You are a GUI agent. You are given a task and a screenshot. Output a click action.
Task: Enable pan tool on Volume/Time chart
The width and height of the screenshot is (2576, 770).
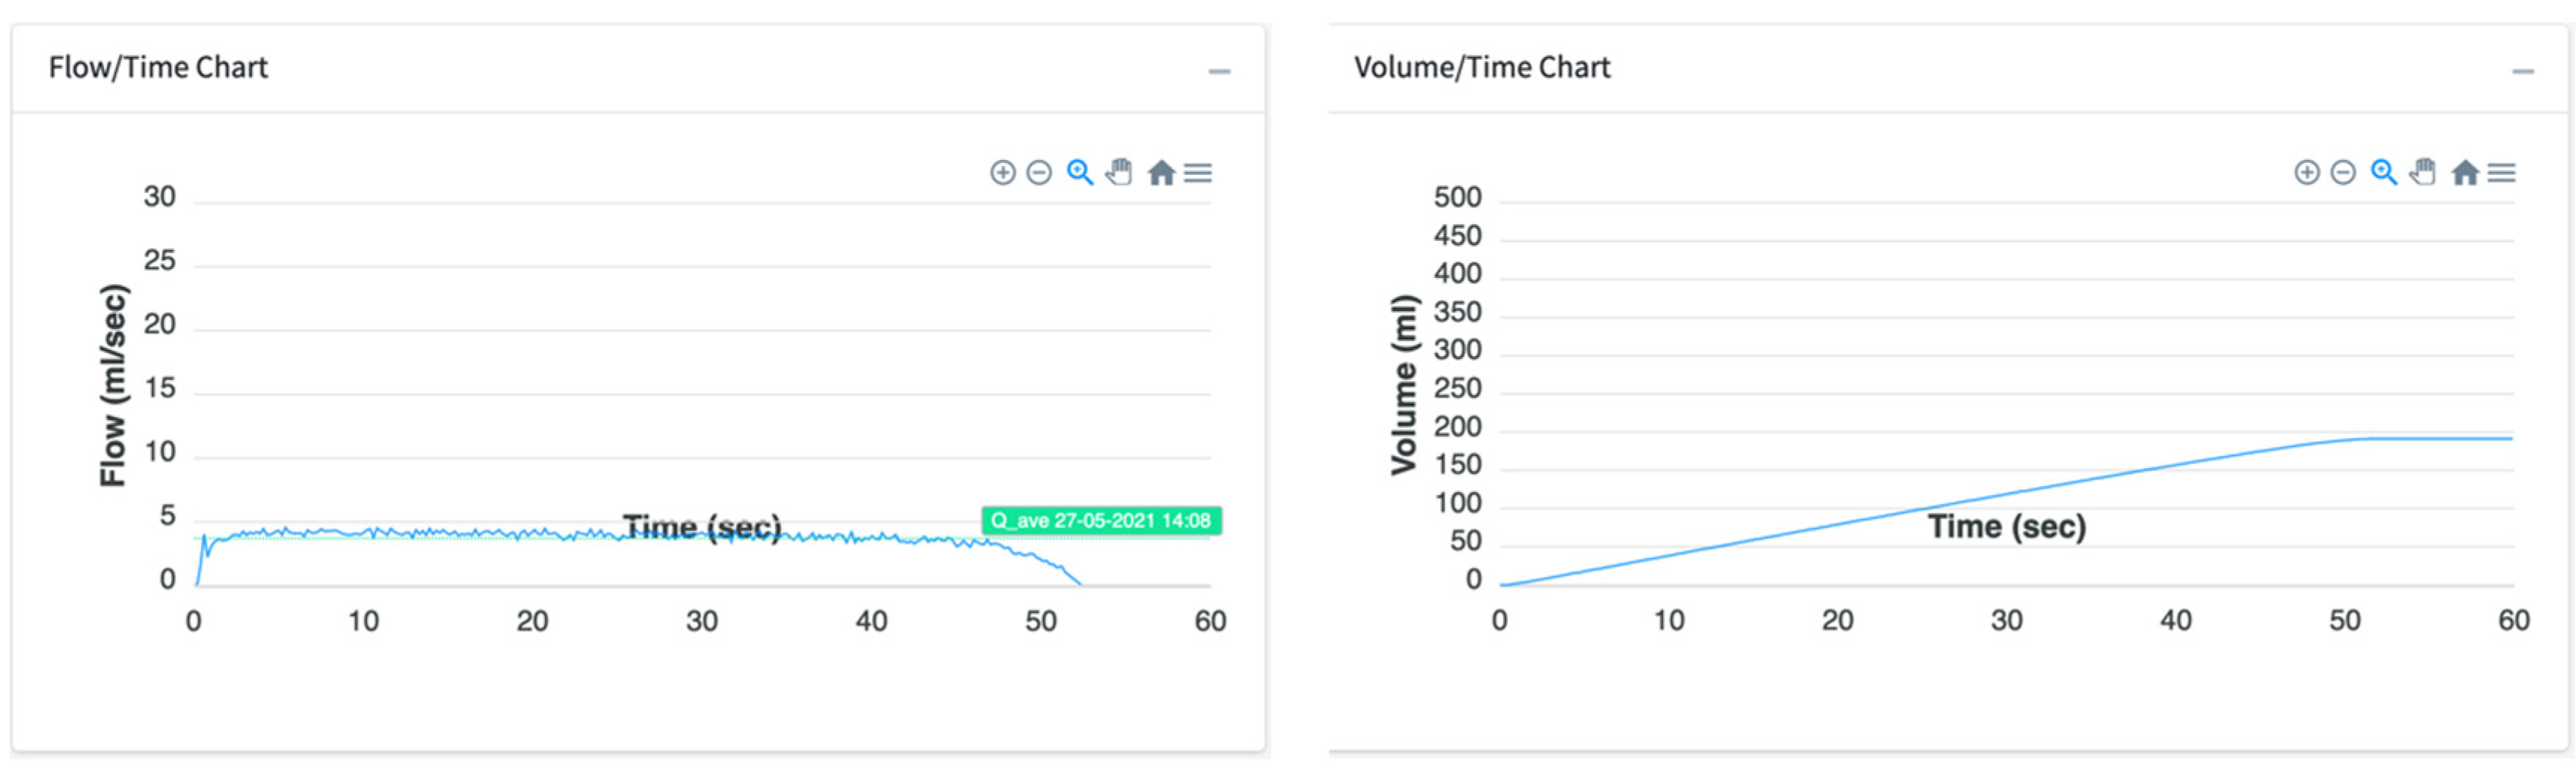[x=2423, y=172]
